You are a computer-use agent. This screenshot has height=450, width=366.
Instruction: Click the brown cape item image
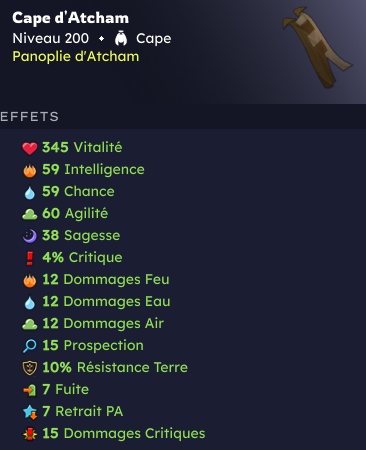tap(316, 47)
